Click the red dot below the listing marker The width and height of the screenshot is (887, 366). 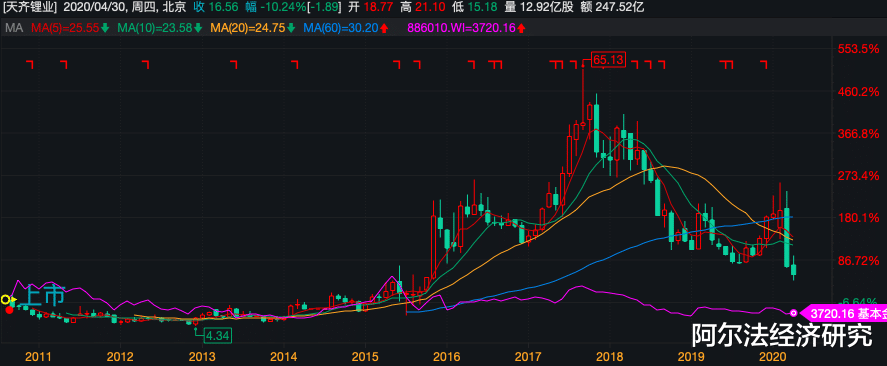point(9,309)
